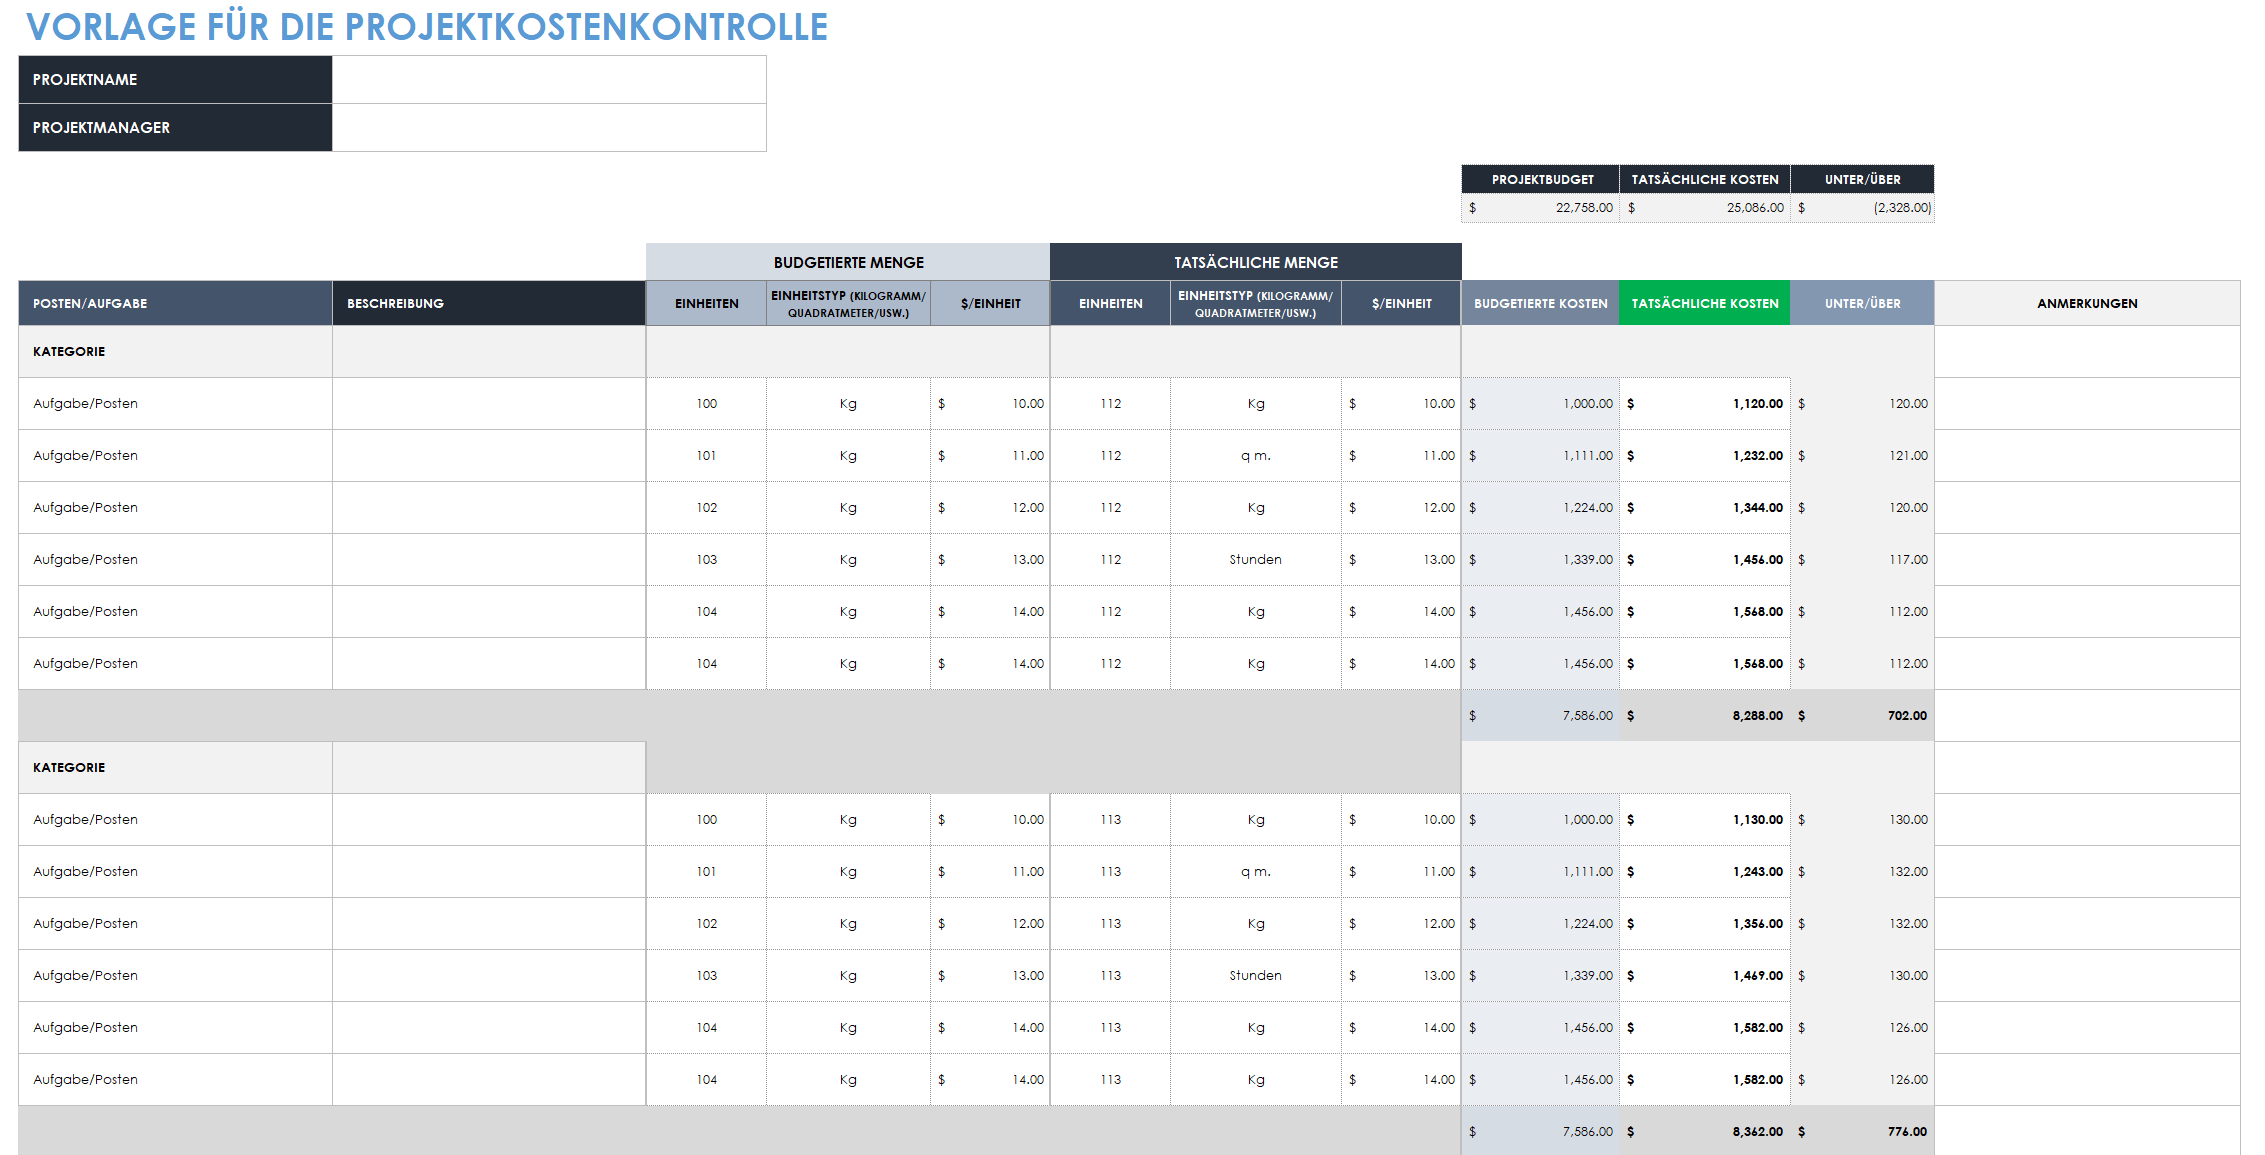The image size is (2265, 1155).
Task: Click actual cost 1,356.00 cell
Action: click(1705, 924)
